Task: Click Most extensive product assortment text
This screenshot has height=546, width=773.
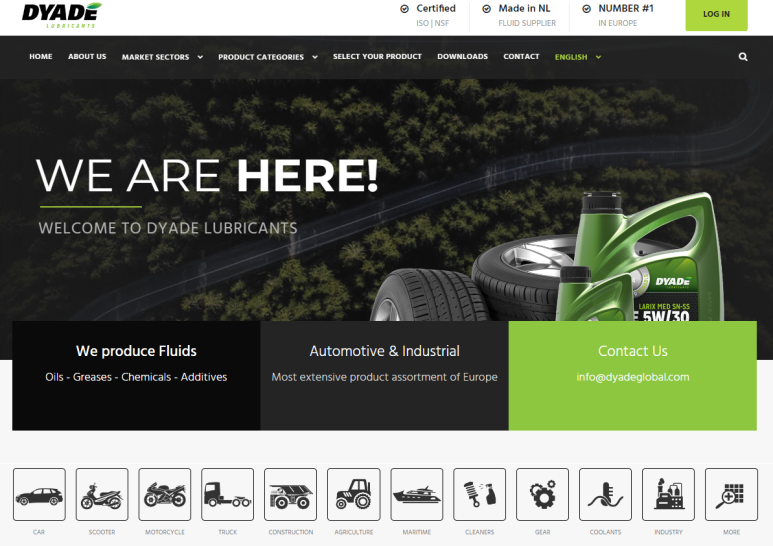Action: pyautogui.click(x=385, y=377)
